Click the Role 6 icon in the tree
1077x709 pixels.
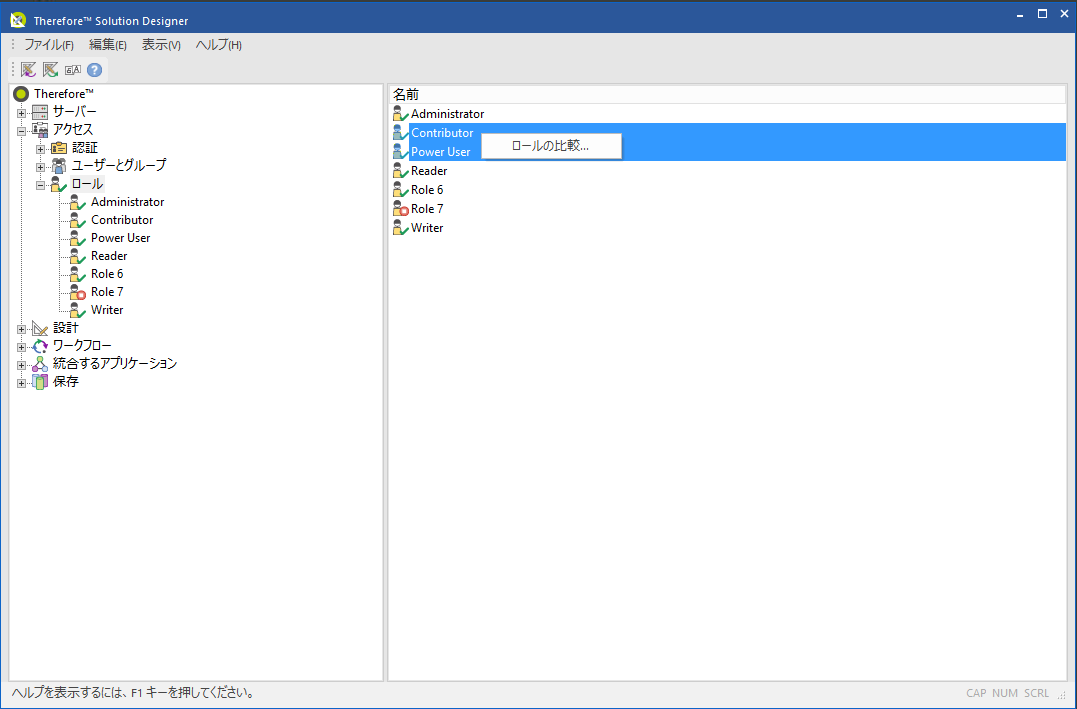click(x=78, y=273)
